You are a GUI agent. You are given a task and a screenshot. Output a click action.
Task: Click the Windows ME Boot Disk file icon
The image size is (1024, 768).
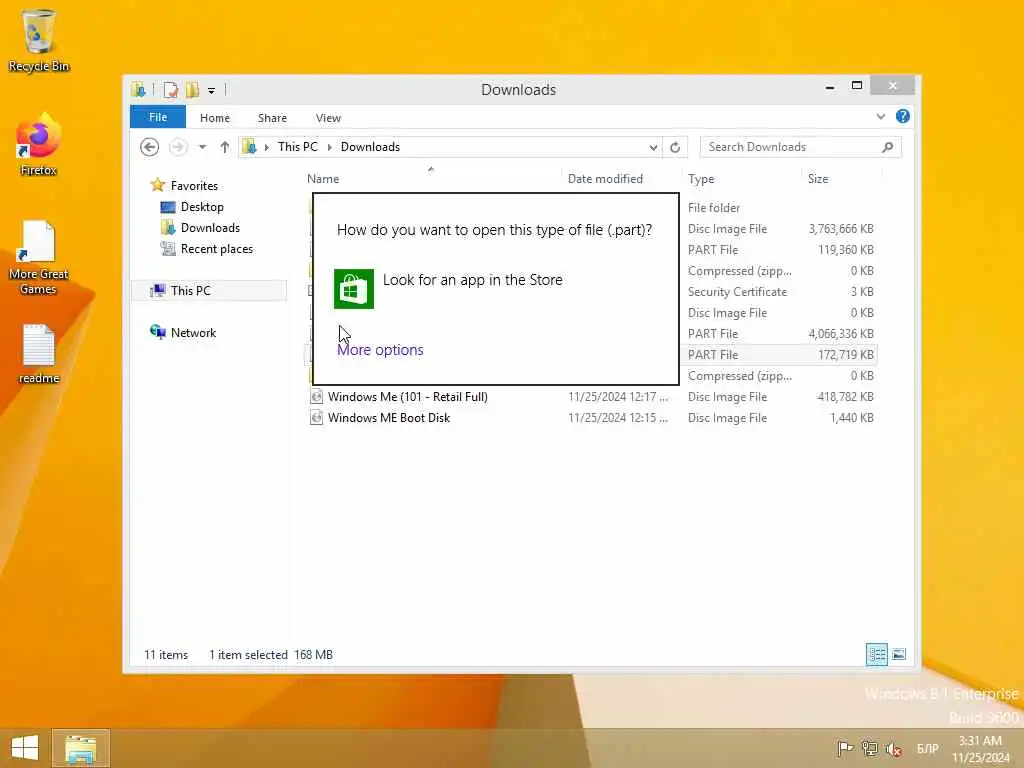point(316,418)
